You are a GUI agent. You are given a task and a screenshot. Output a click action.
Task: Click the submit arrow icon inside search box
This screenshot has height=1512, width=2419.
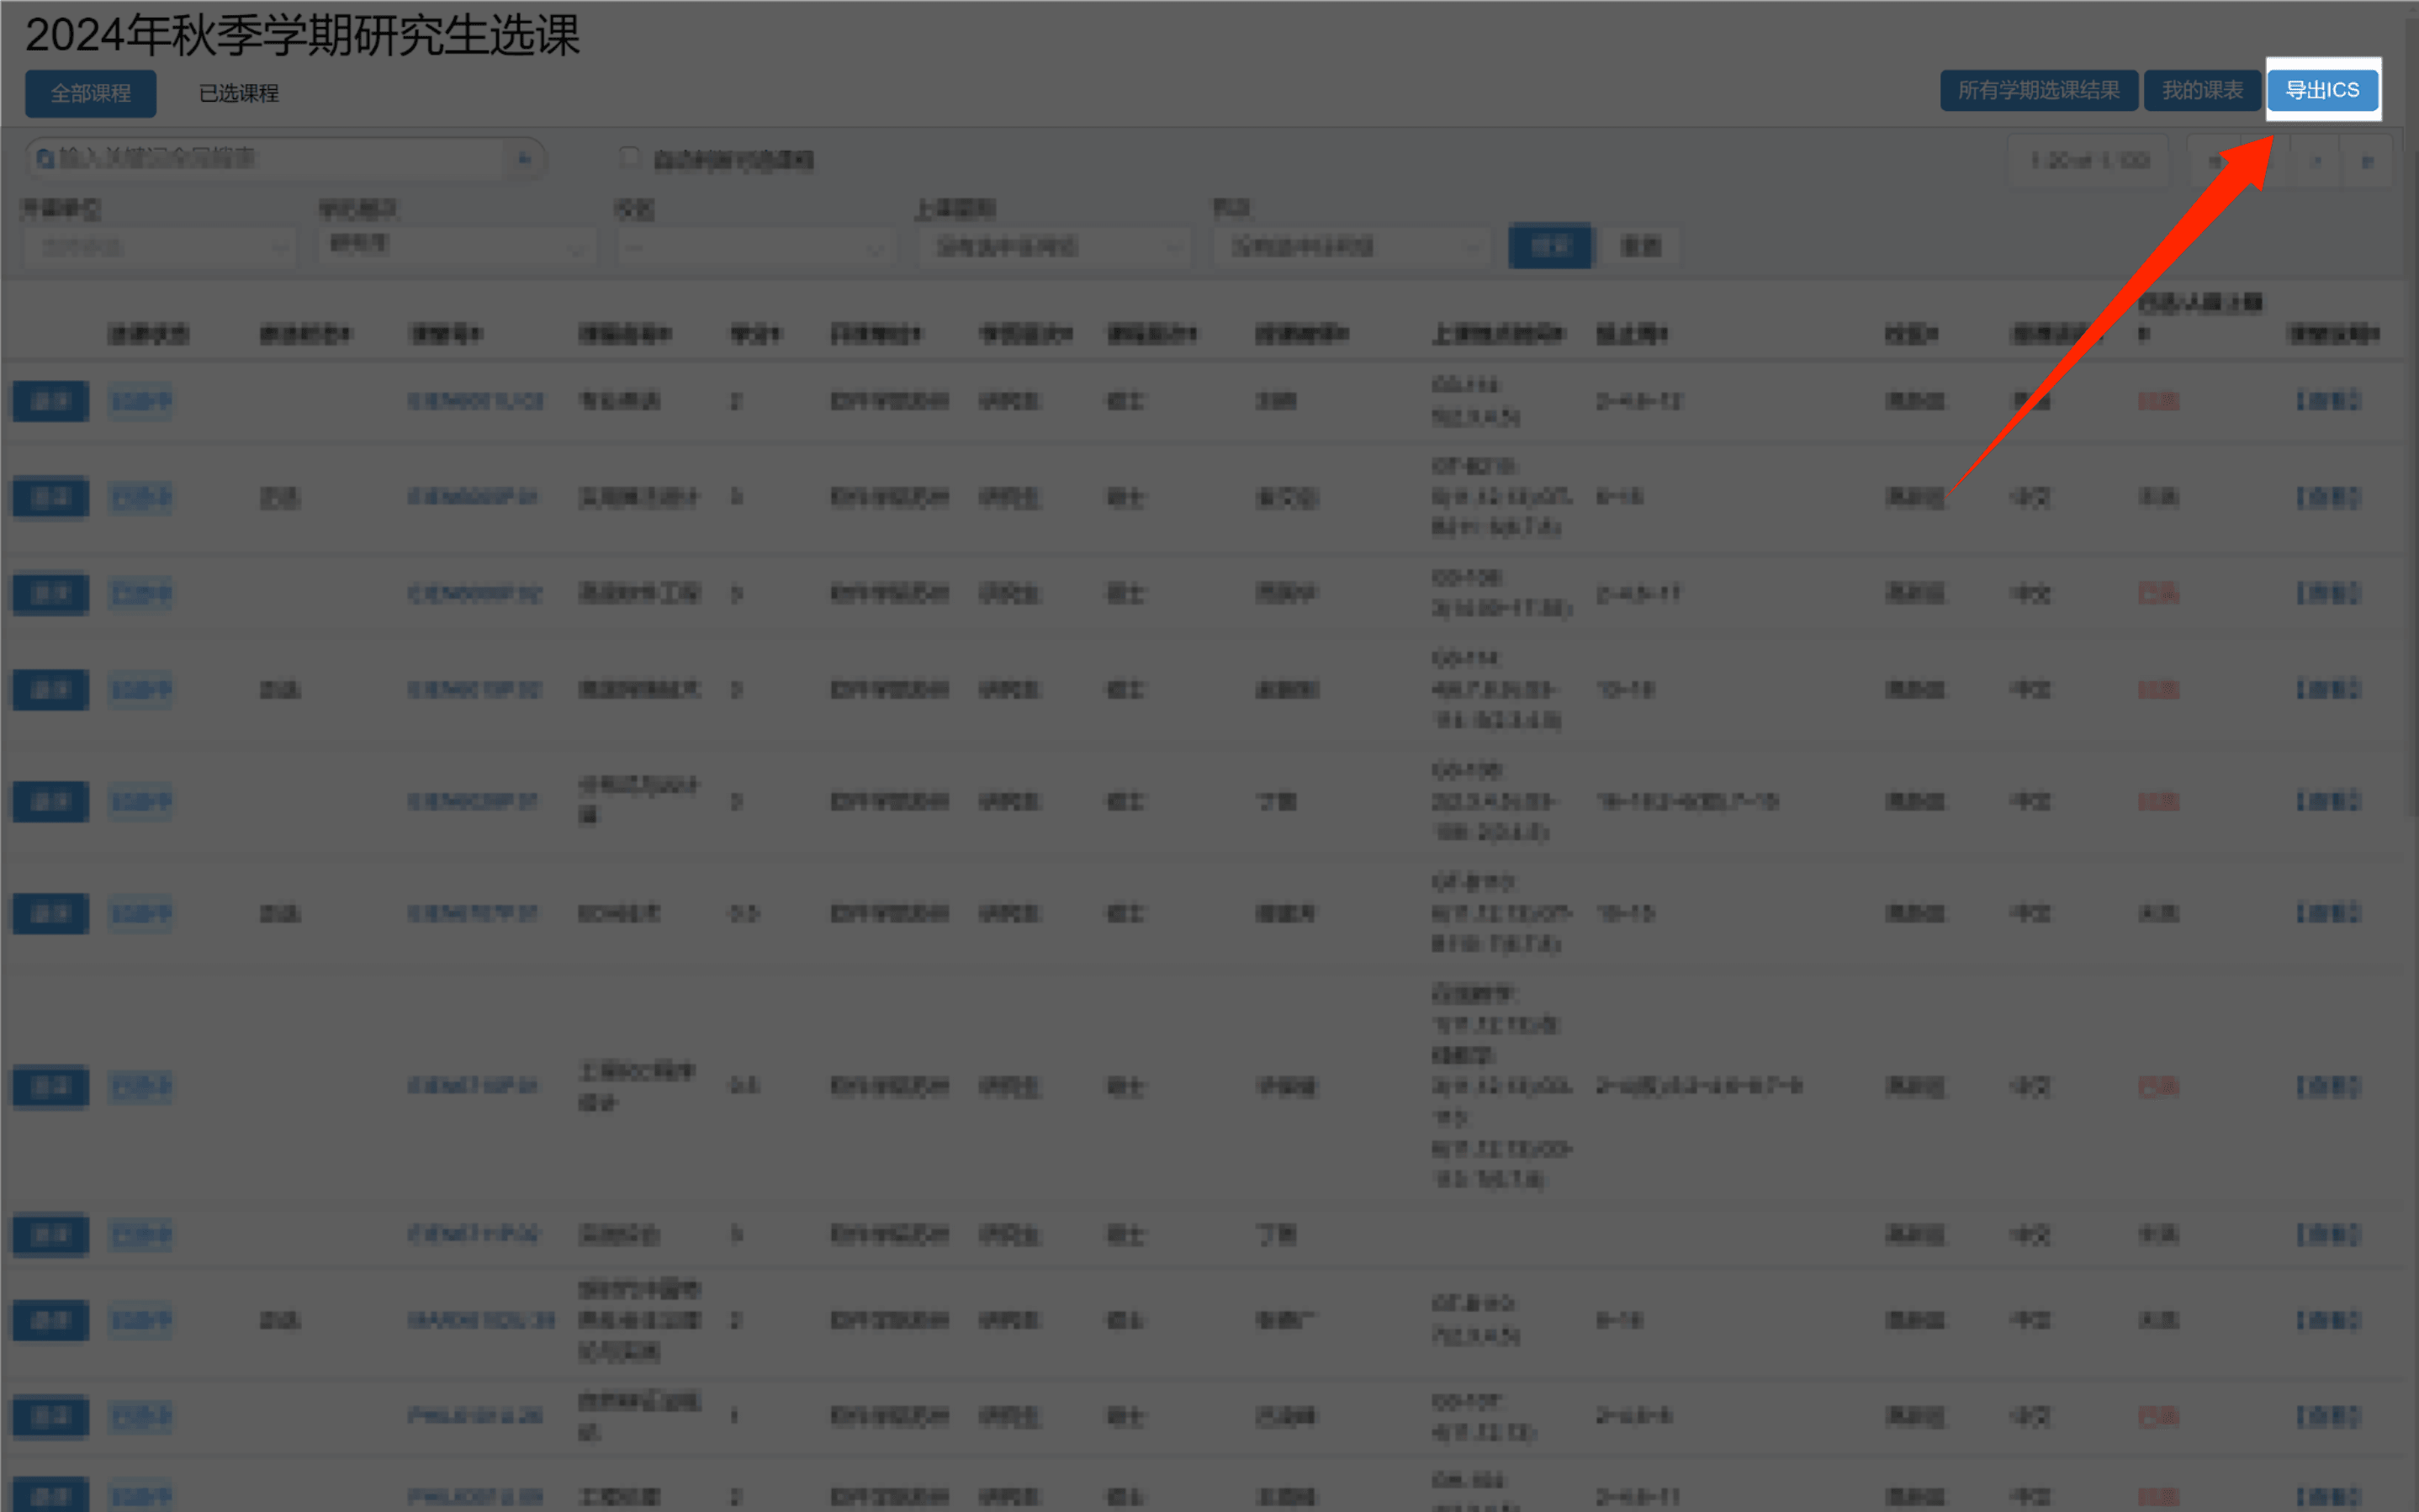pos(523,160)
